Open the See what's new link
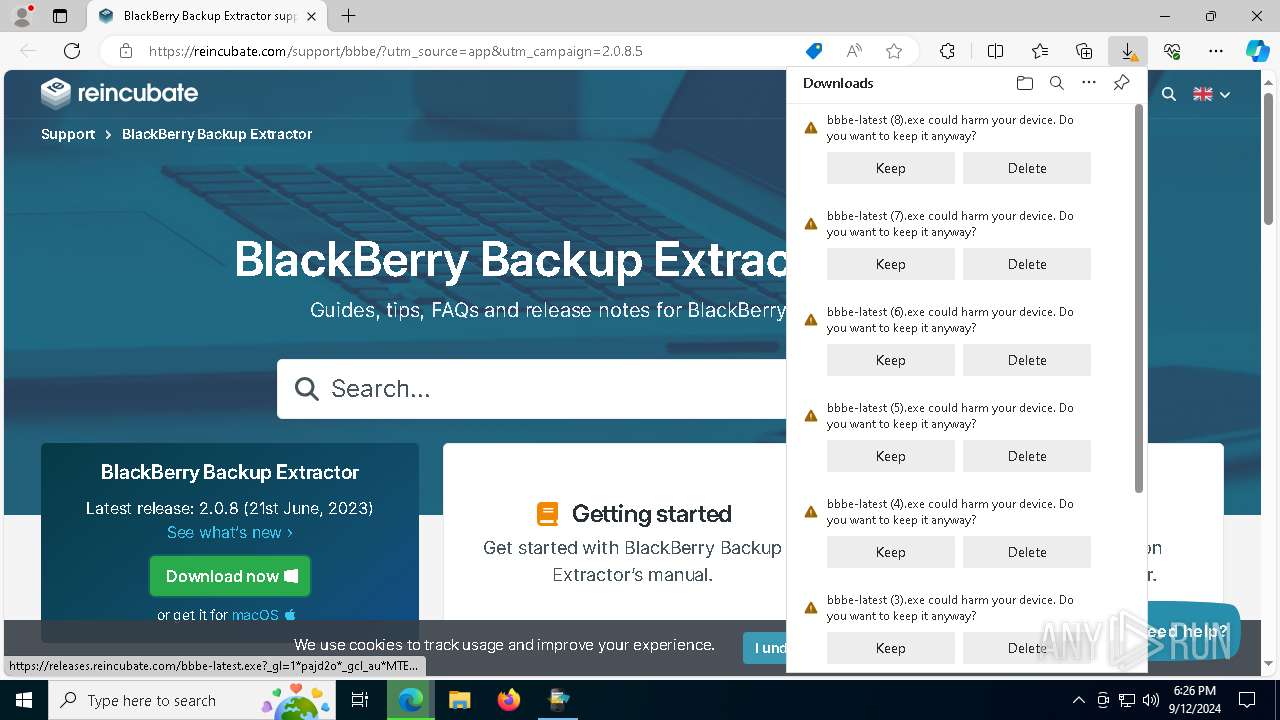This screenshot has width=1280, height=720. [230, 532]
